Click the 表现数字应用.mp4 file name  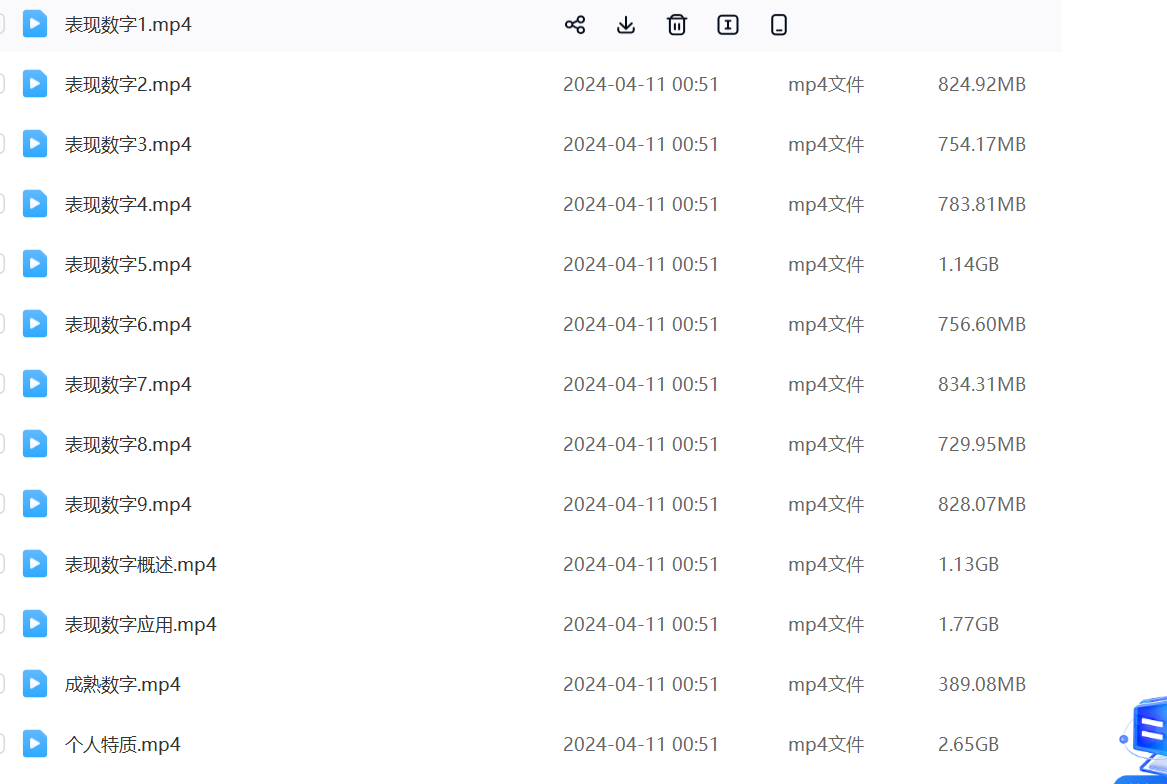140,625
